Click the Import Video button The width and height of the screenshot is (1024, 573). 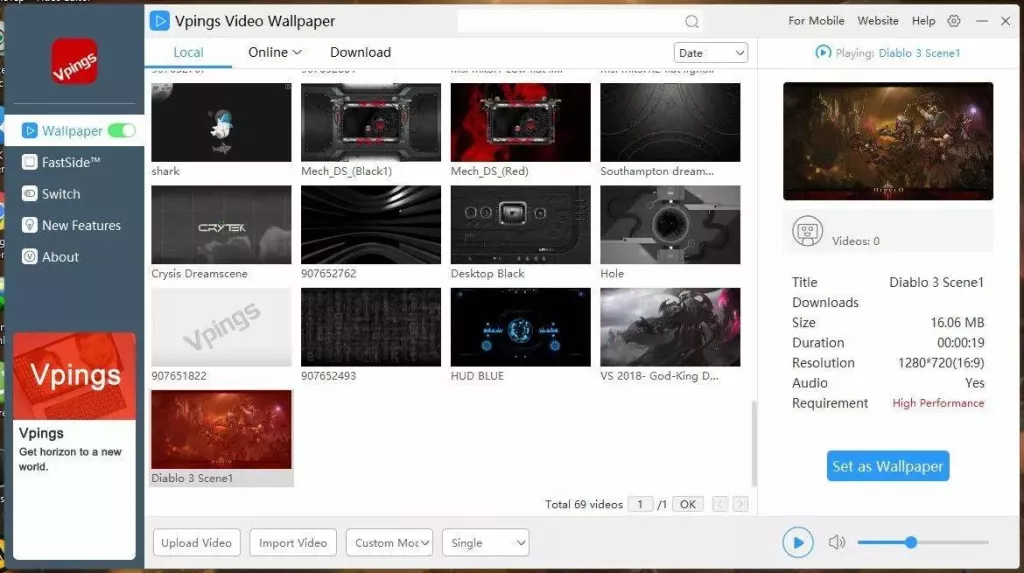[x=293, y=542]
